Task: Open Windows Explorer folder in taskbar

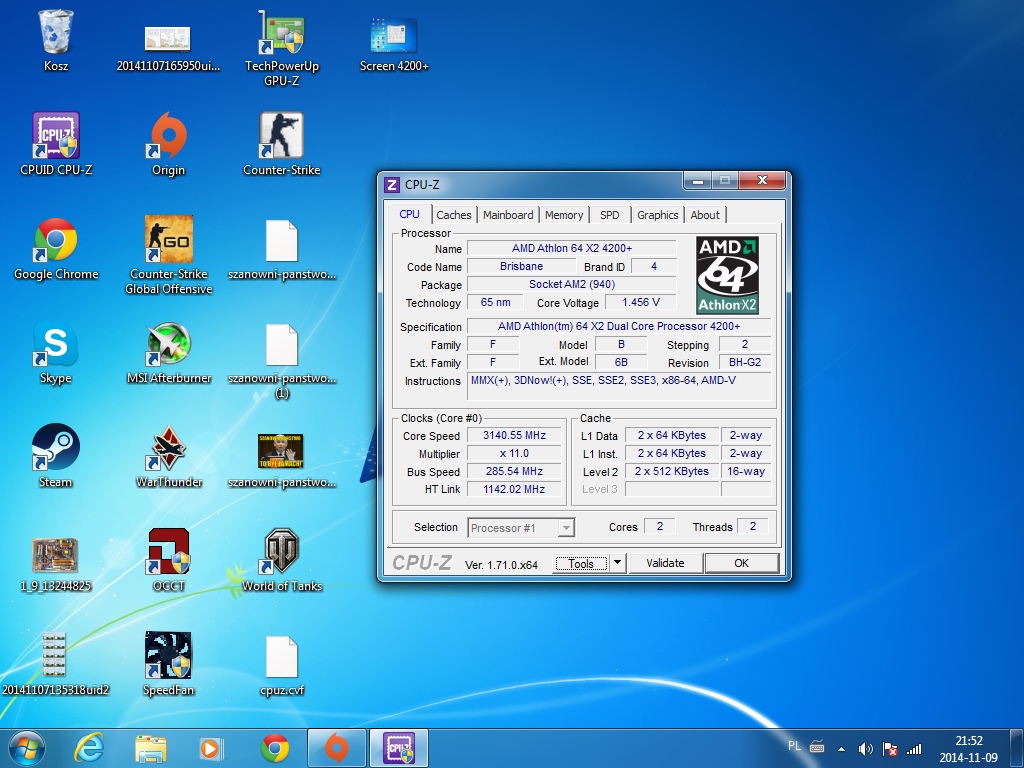Action: pos(150,748)
